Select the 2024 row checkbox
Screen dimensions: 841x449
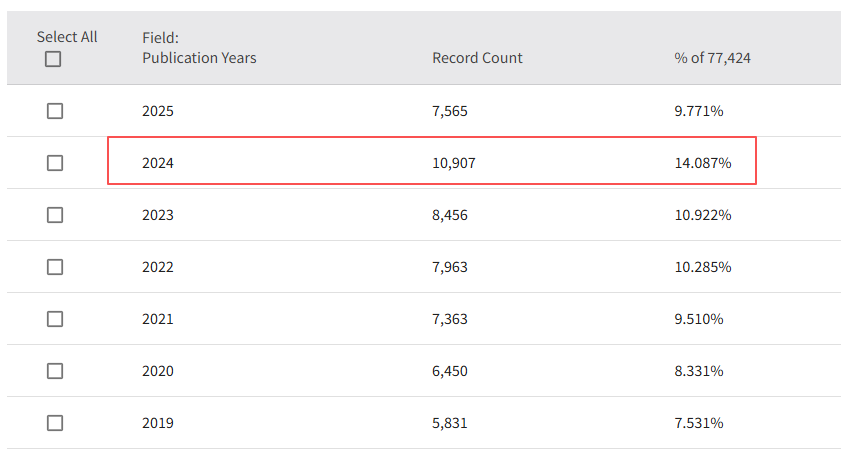pyautogui.click(x=55, y=163)
